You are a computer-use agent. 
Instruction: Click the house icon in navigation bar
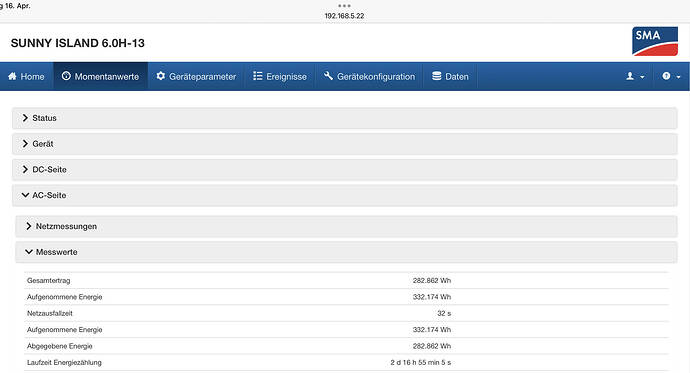pyautogui.click(x=12, y=76)
